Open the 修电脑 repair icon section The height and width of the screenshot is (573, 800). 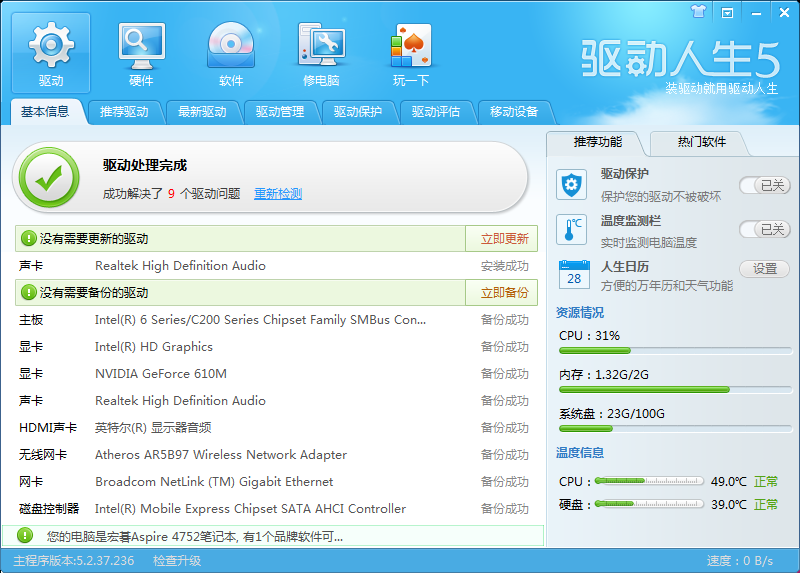click(321, 53)
